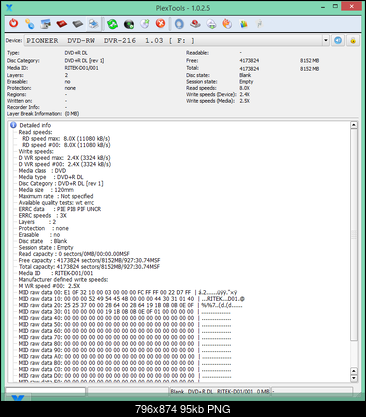Click the empty status bar field at bottom-left
The image size is (366, 417).
[x=46, y=391]
